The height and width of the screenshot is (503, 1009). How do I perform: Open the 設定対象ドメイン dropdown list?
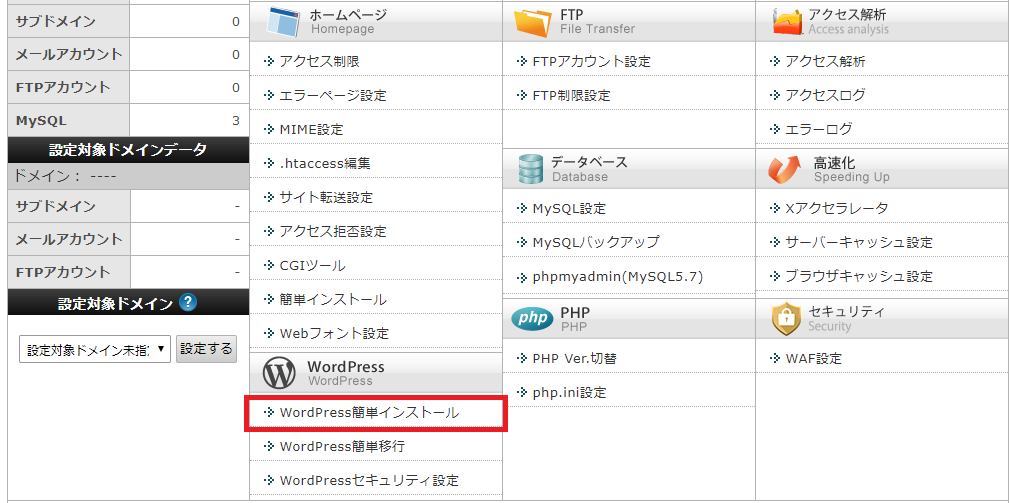click(x=95, y=350)
